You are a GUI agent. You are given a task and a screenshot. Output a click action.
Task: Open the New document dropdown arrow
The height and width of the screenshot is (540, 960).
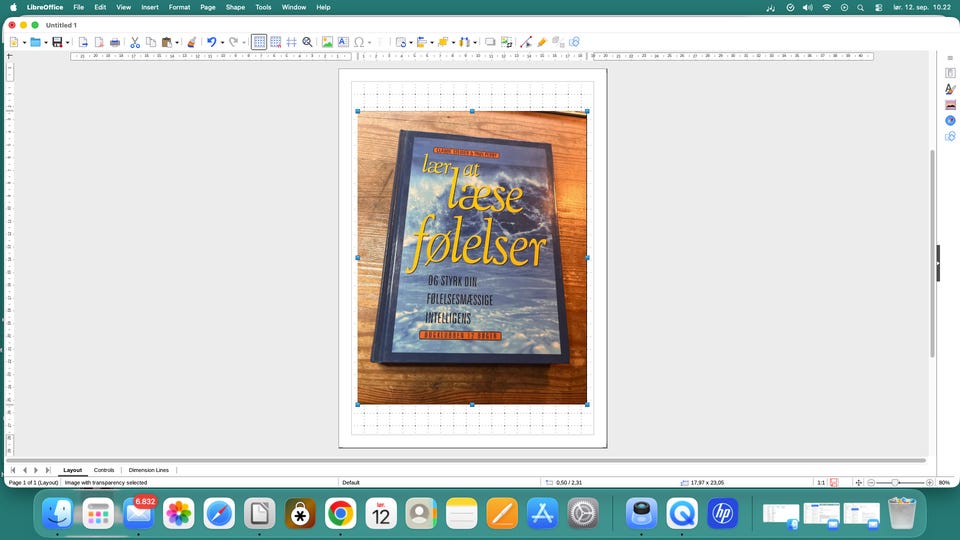point(24,42)
